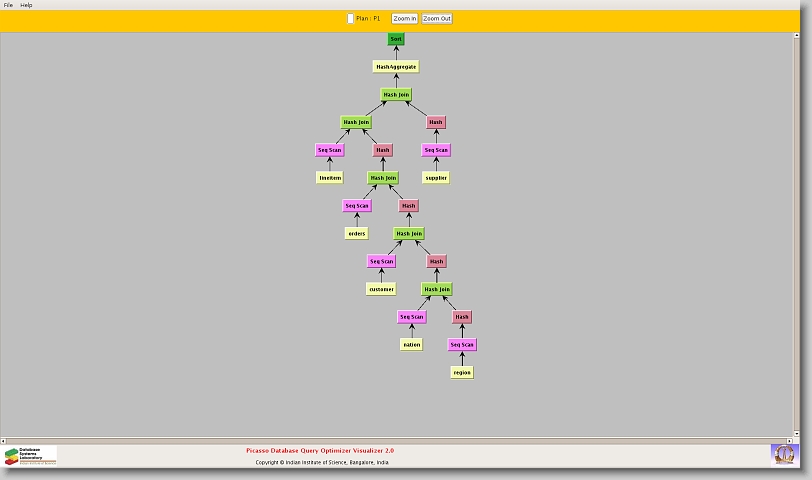Open the Help menu
The height and width of the screenshot is (480, 812).
pyautogui.click(x=26, y=5)
